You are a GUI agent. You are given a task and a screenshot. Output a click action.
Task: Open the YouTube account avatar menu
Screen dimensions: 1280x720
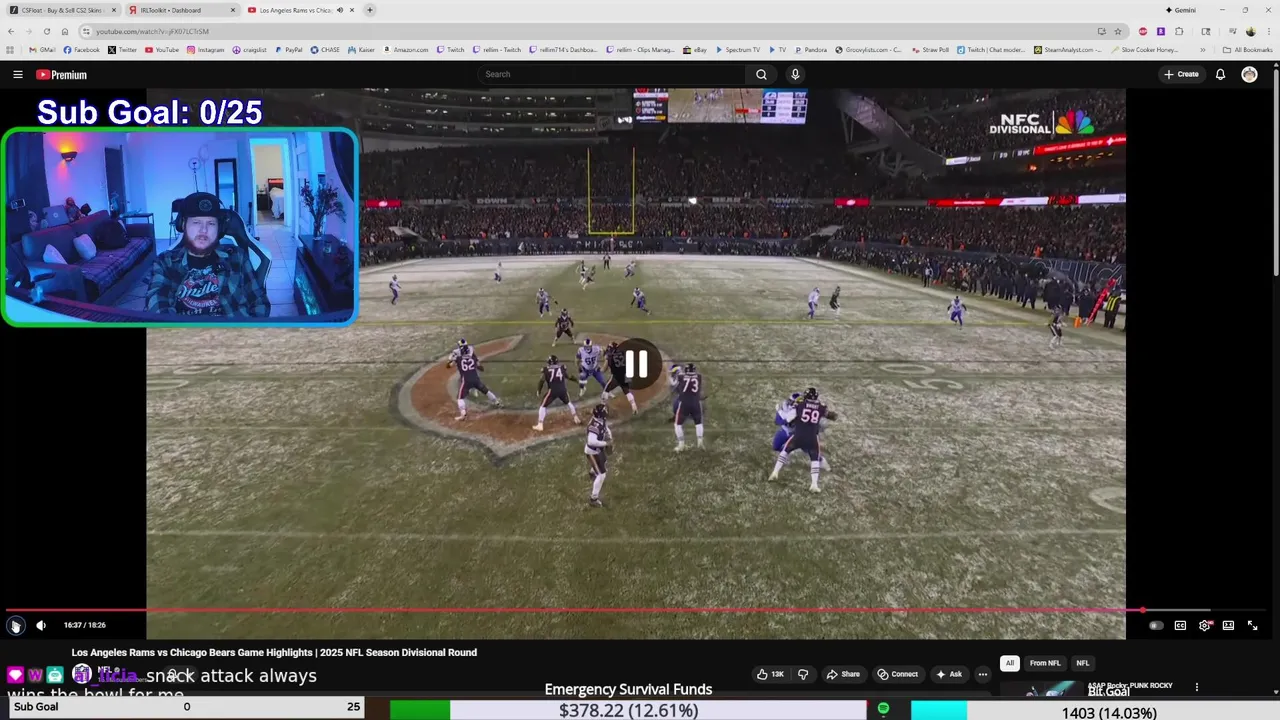pyautogui.click(x=1249, y=74)
